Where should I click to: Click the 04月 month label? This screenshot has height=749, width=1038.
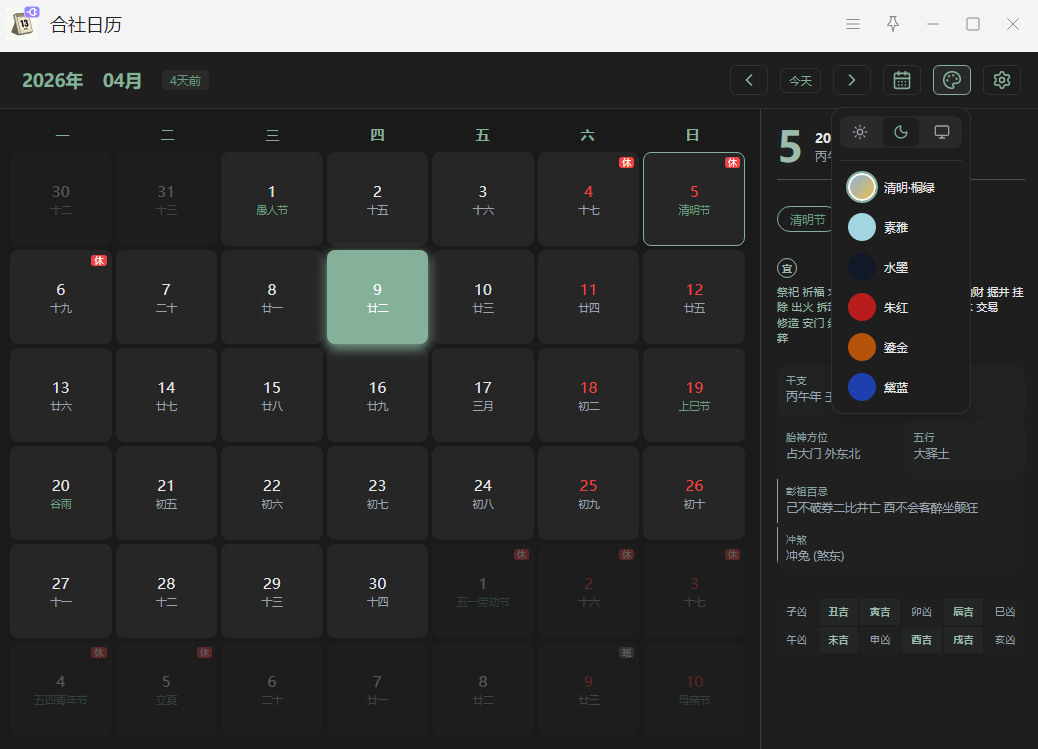click(x=122, y=80)
